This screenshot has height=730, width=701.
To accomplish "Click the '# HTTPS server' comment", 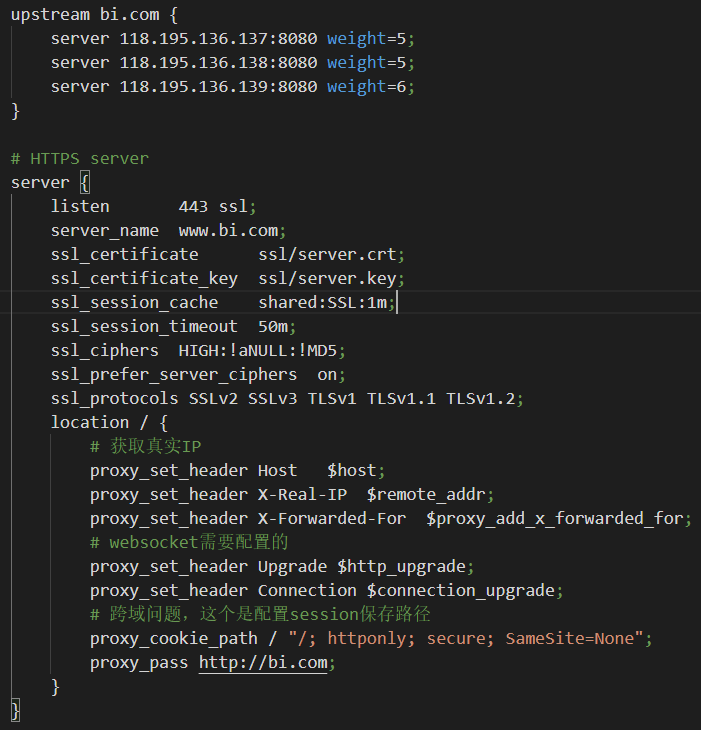I will coord(80,159).
